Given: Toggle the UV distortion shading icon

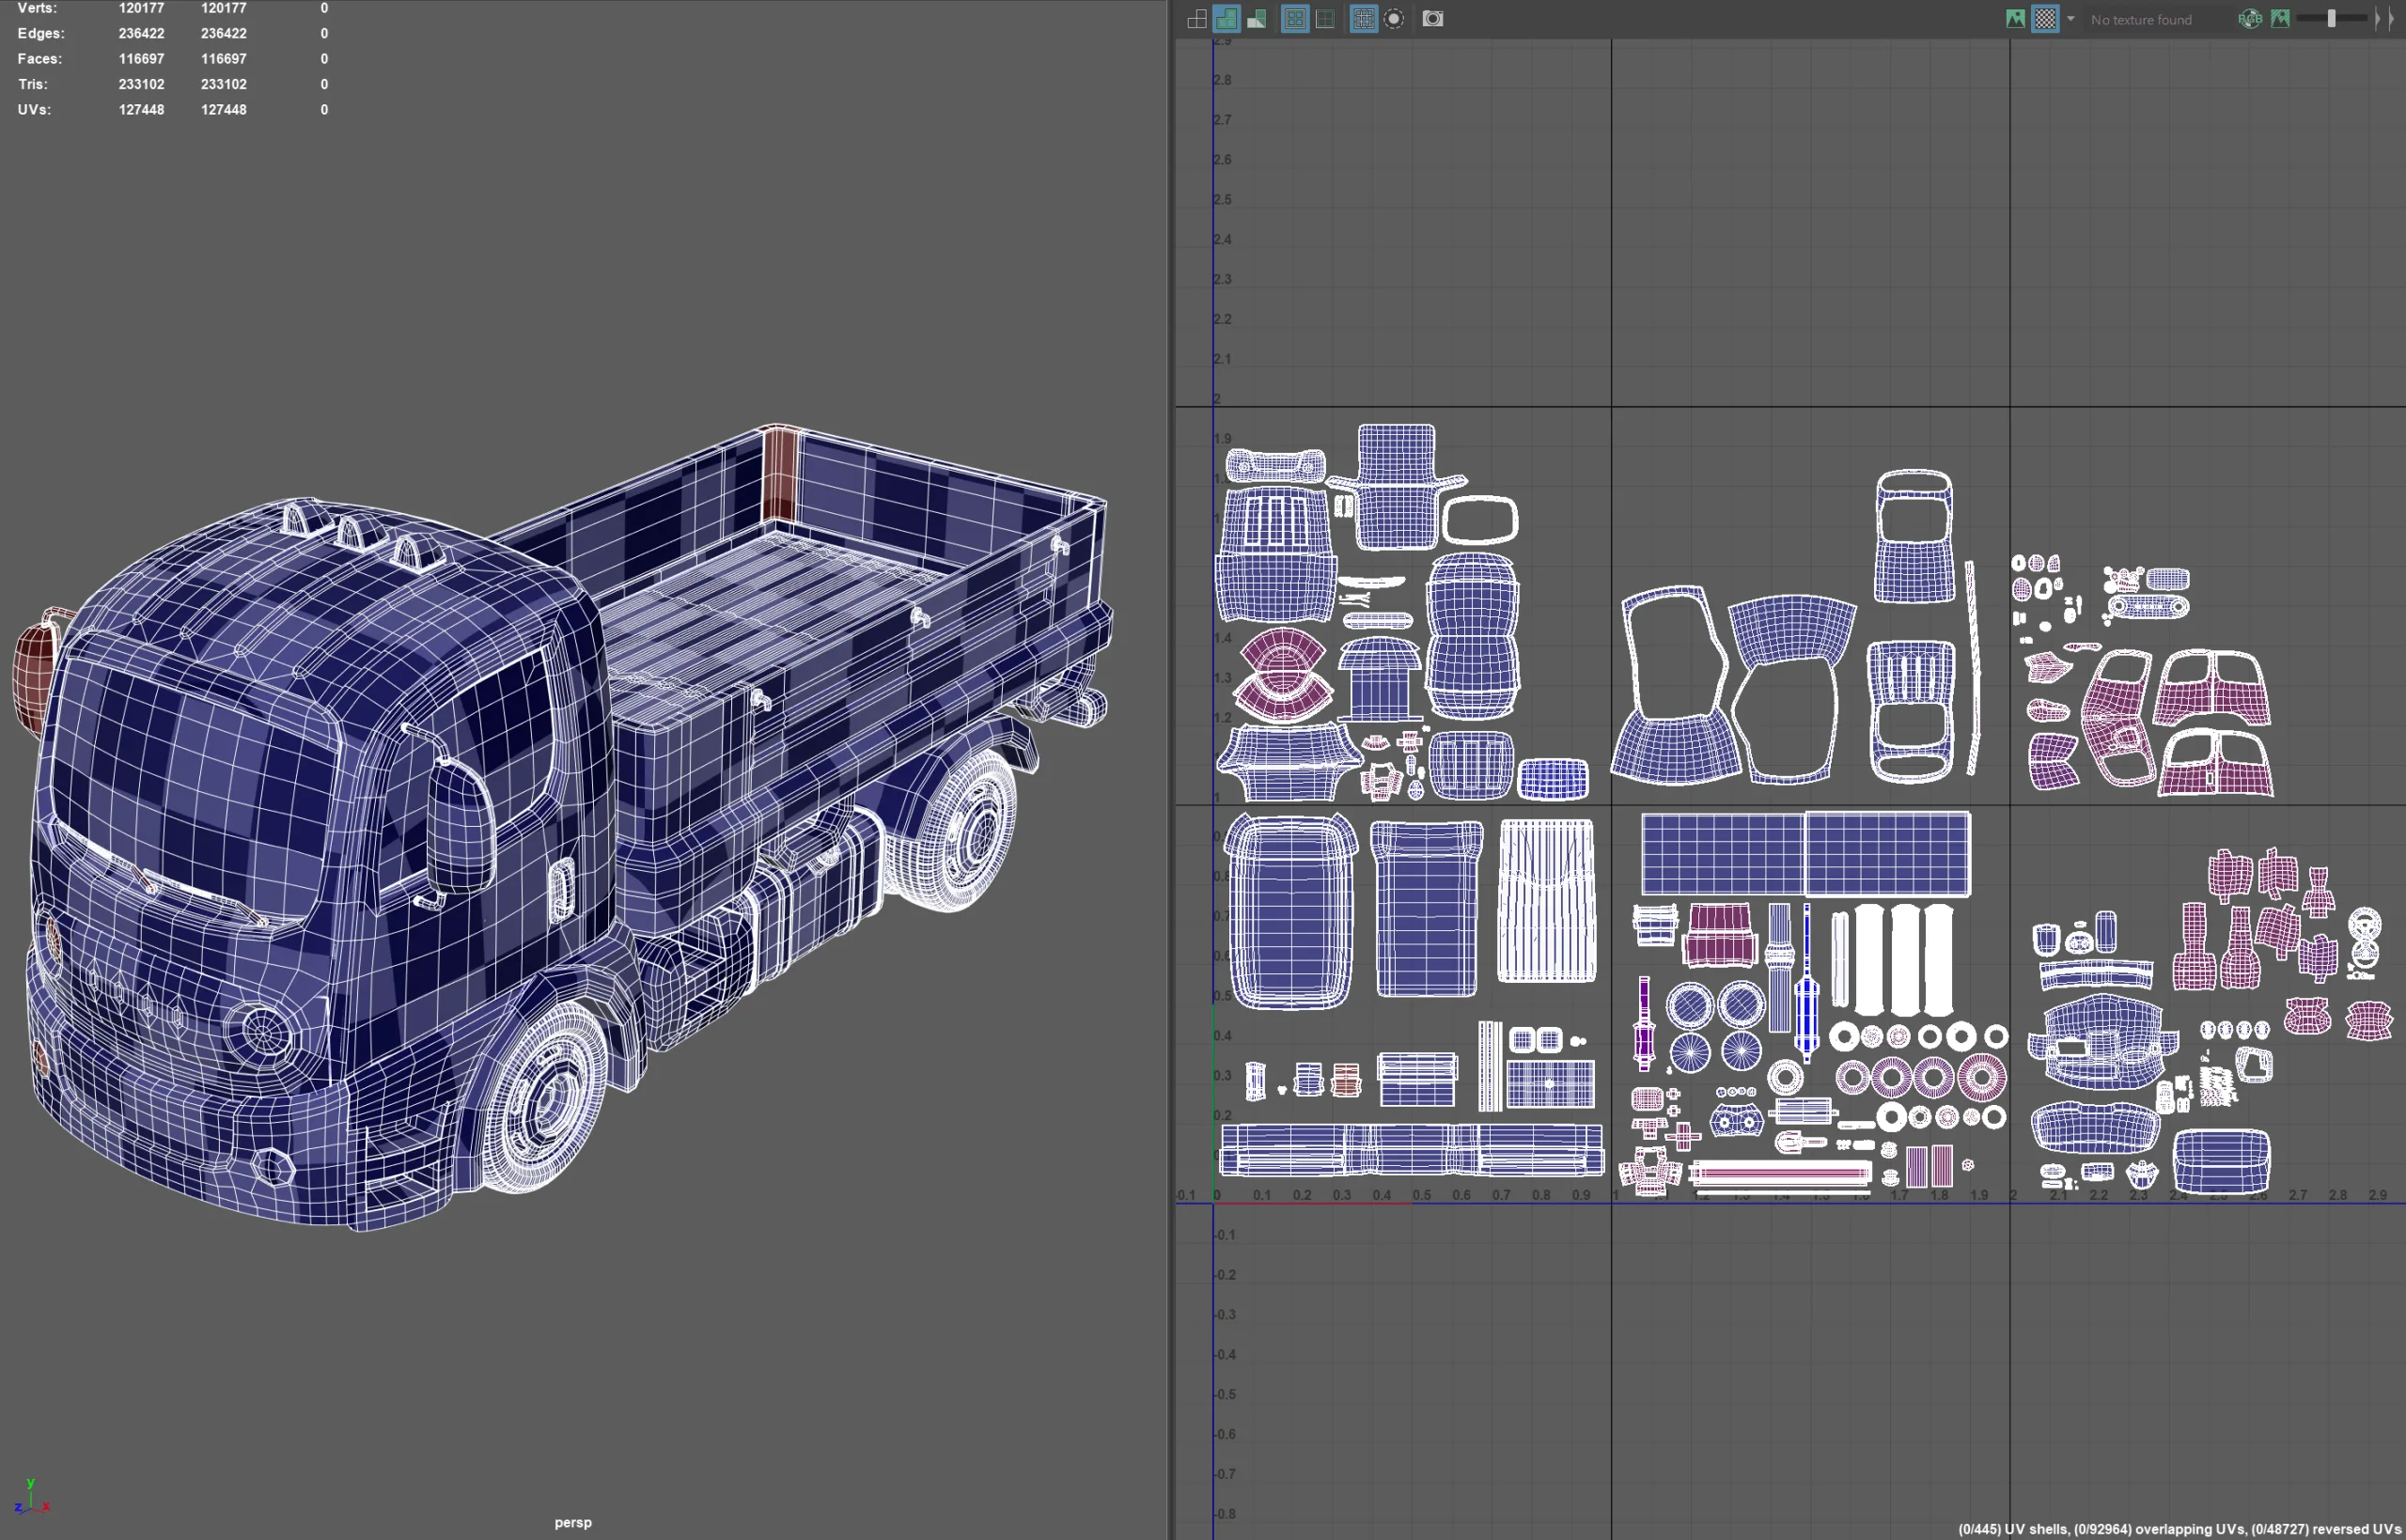Looking at the screenshot, I should 1257,19.
